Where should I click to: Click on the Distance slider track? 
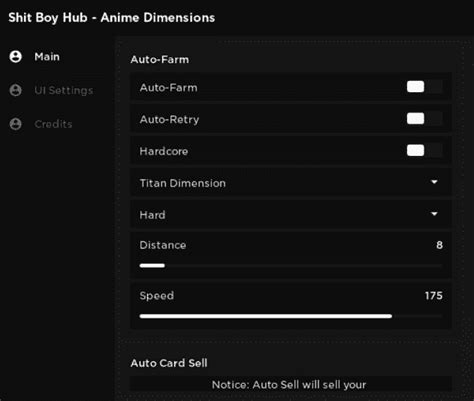point(291,266)
